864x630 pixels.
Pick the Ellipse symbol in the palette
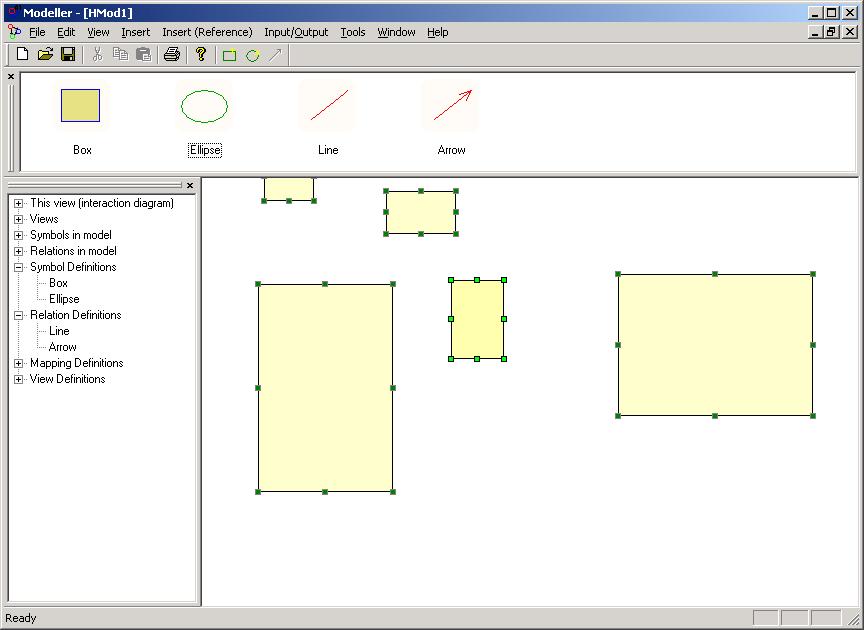pyautogui.click(x=204, y=106)
